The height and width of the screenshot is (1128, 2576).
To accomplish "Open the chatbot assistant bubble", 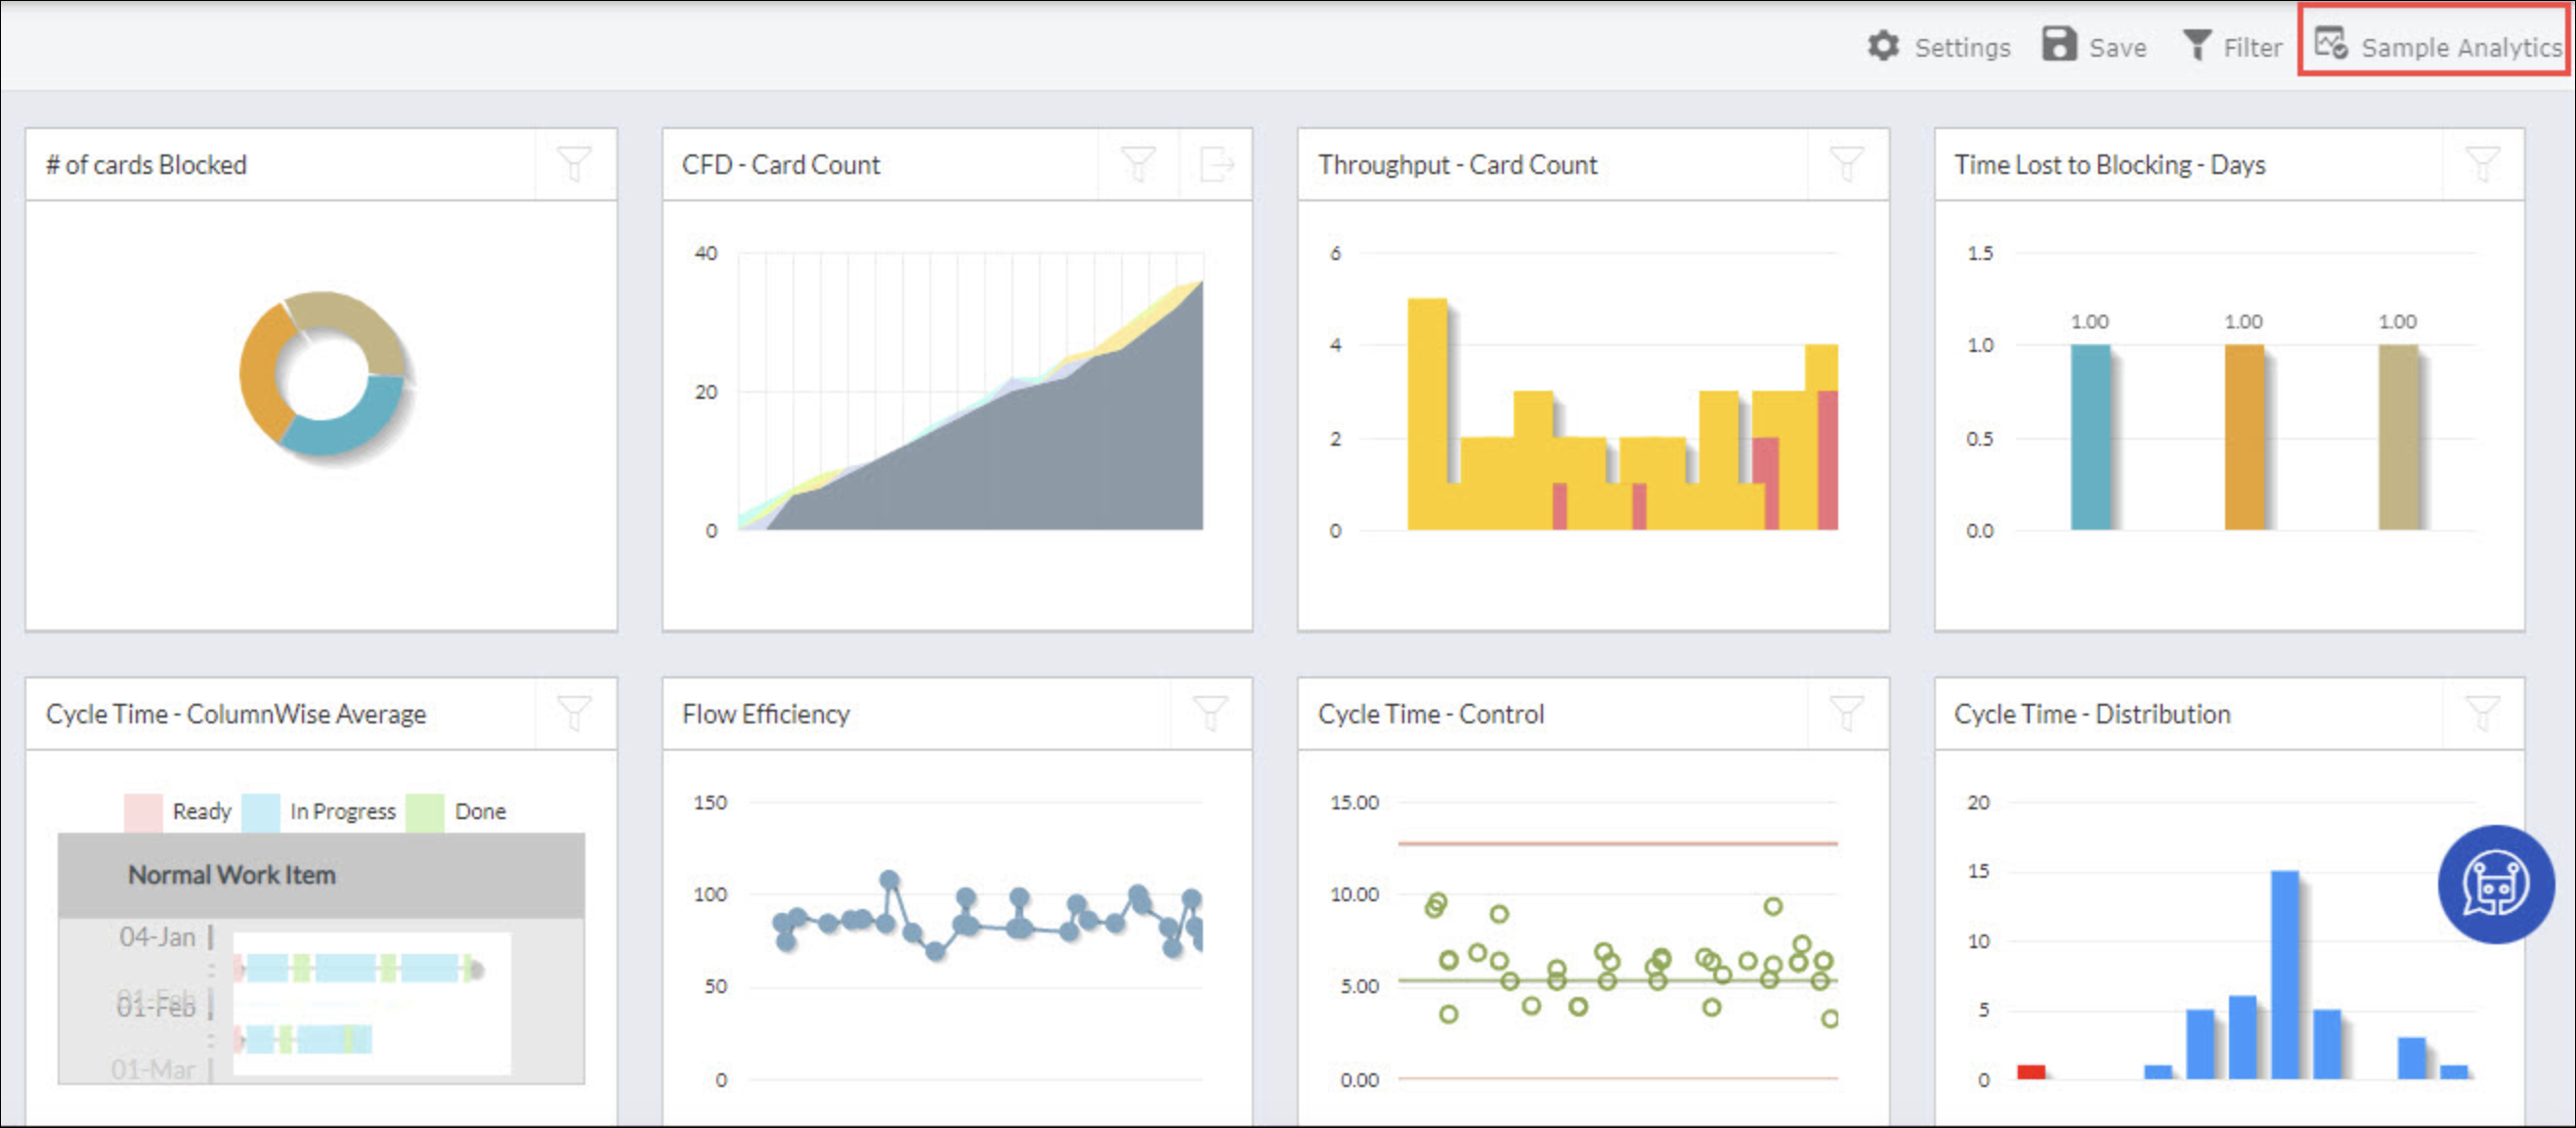I will (x=2495, y=884).
